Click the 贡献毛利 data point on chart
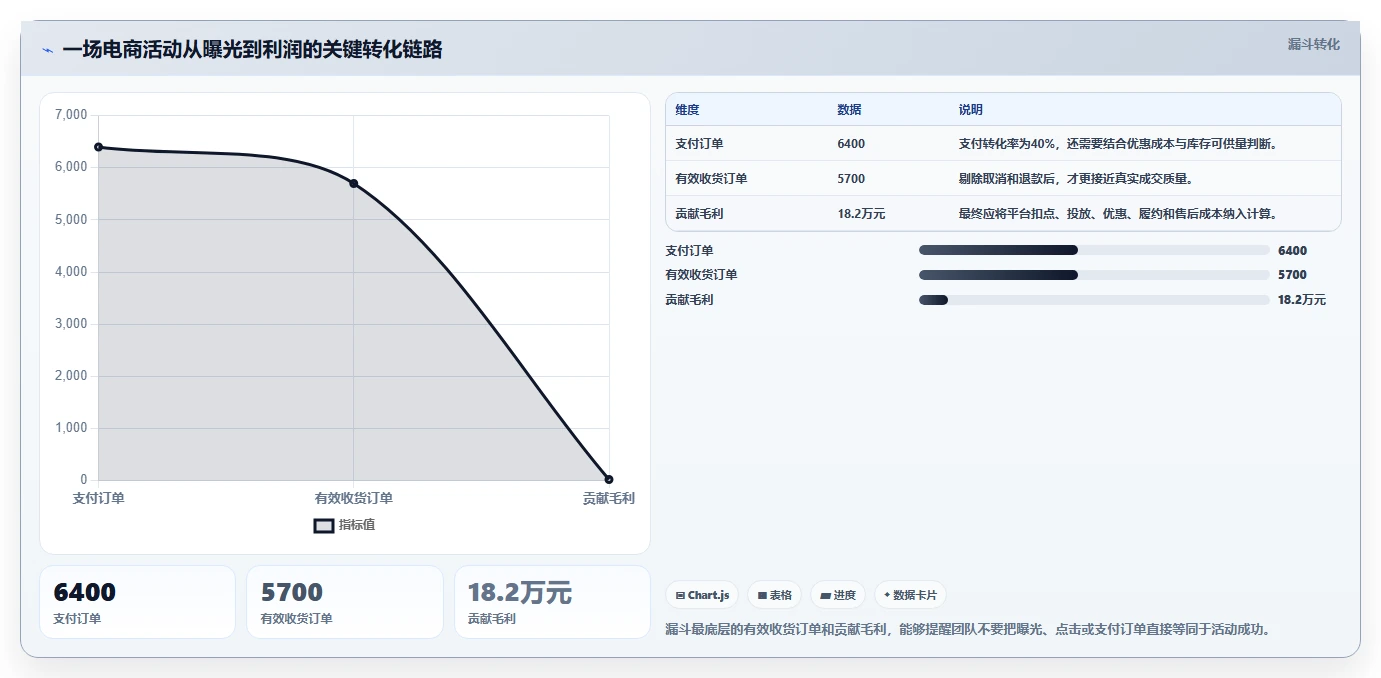The width and height of the screenshot is (1381, 678). pos(609,479)
